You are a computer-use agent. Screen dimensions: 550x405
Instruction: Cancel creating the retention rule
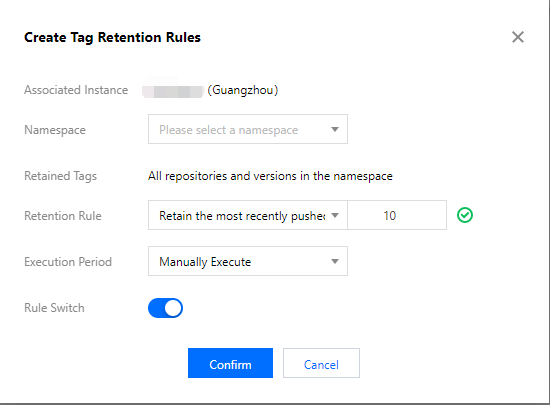coord(321,363)
